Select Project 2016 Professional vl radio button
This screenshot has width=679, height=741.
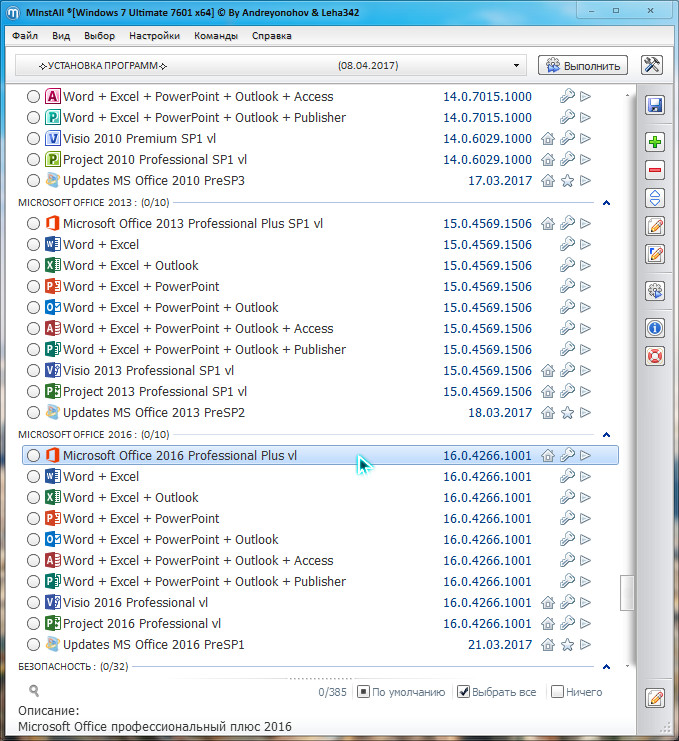[33, 624]
